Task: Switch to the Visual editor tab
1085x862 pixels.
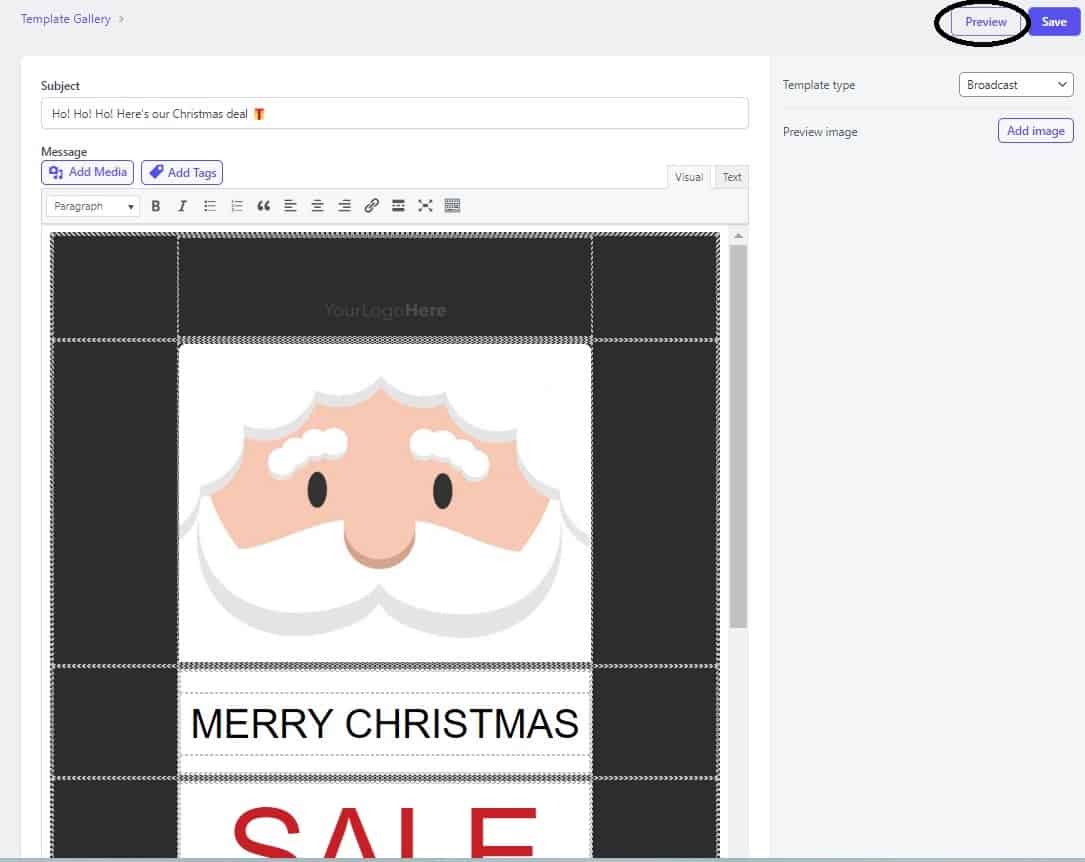Action: pos(689,177)
